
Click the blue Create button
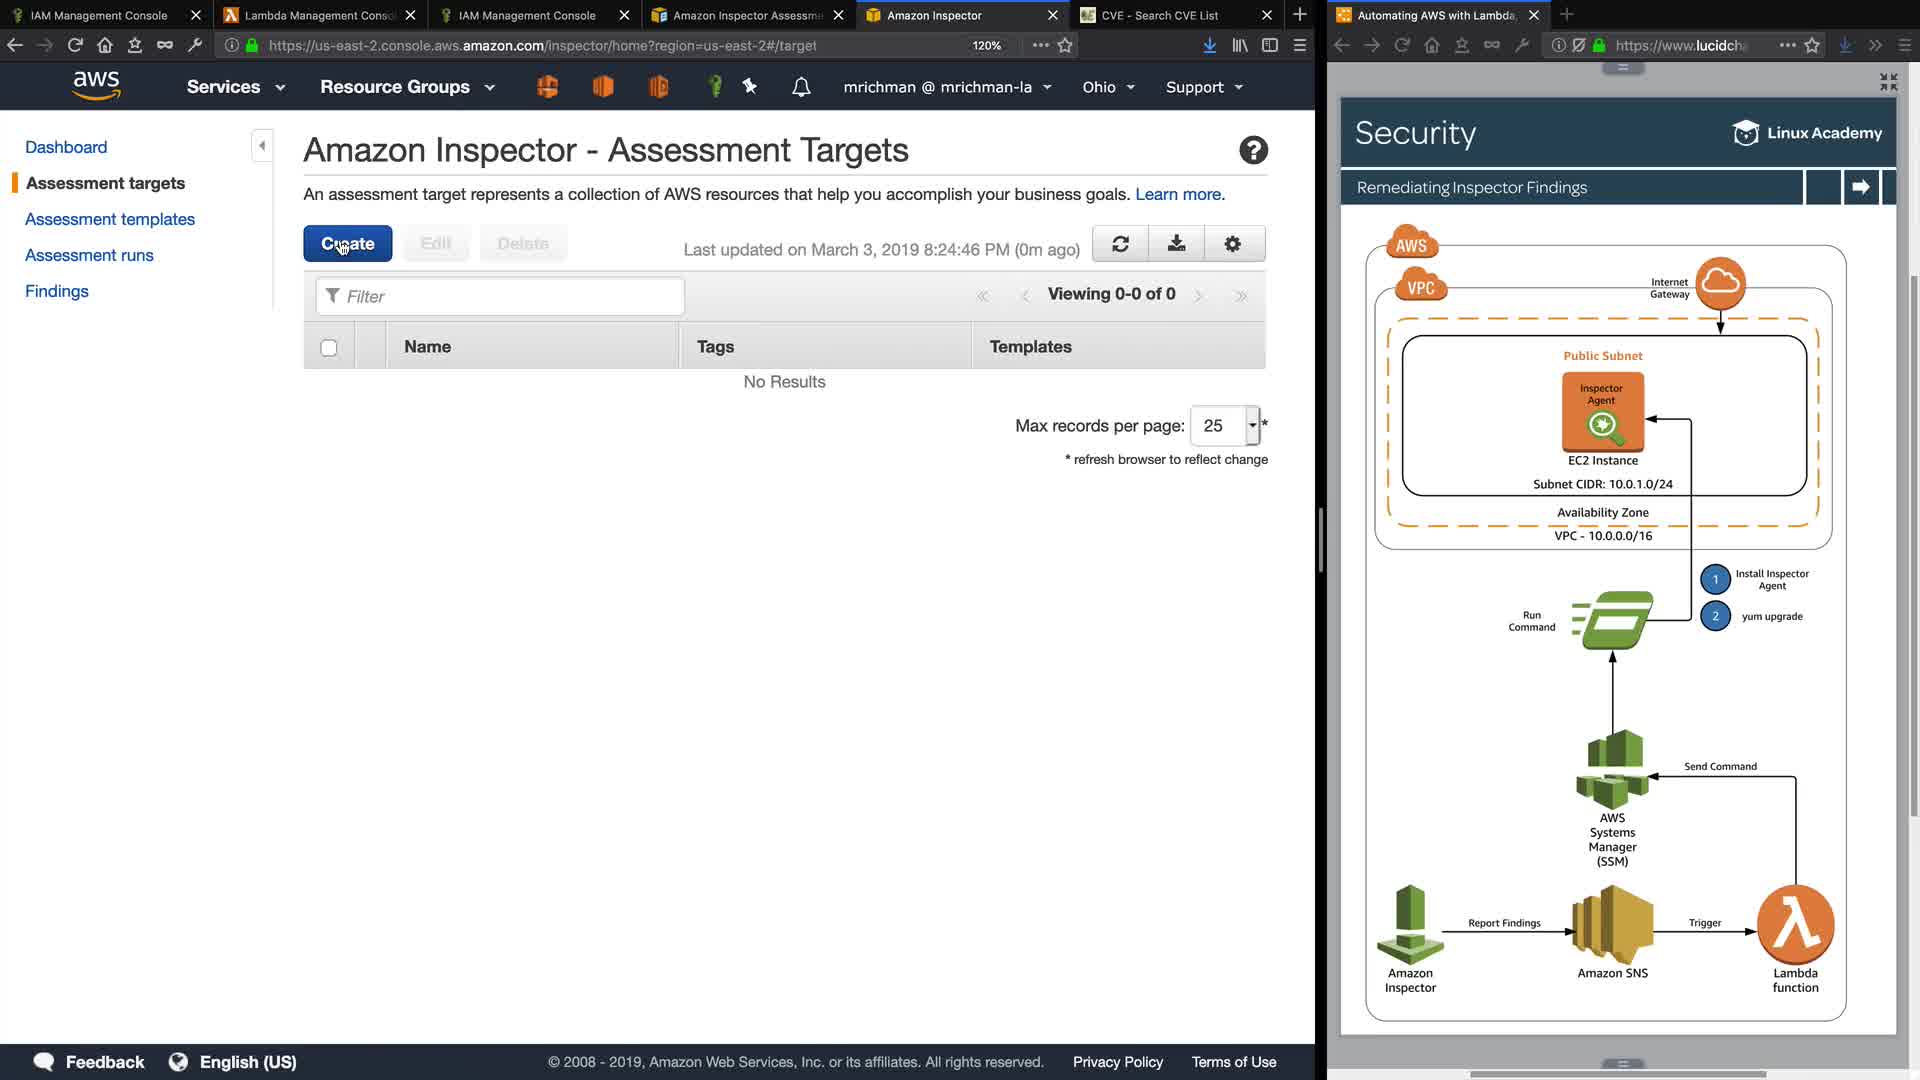(347, 244)
